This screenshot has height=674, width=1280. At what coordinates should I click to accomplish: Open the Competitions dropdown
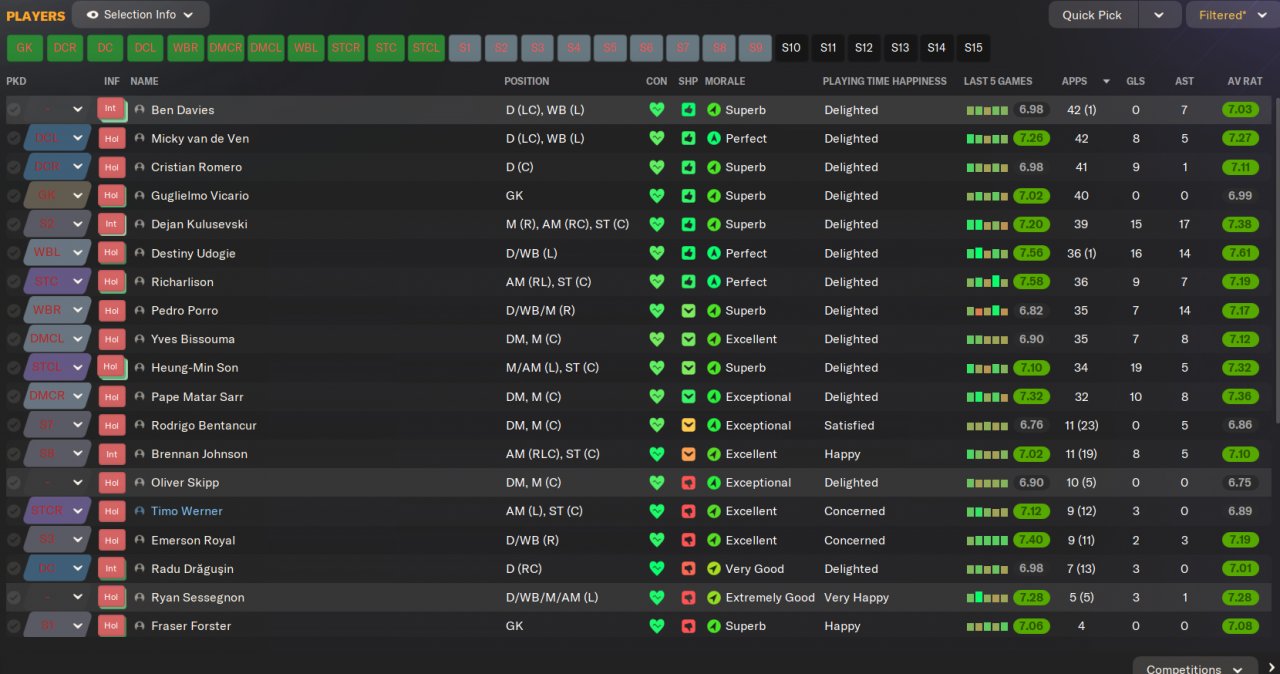pyautogui.click(x=1195, y=667)
